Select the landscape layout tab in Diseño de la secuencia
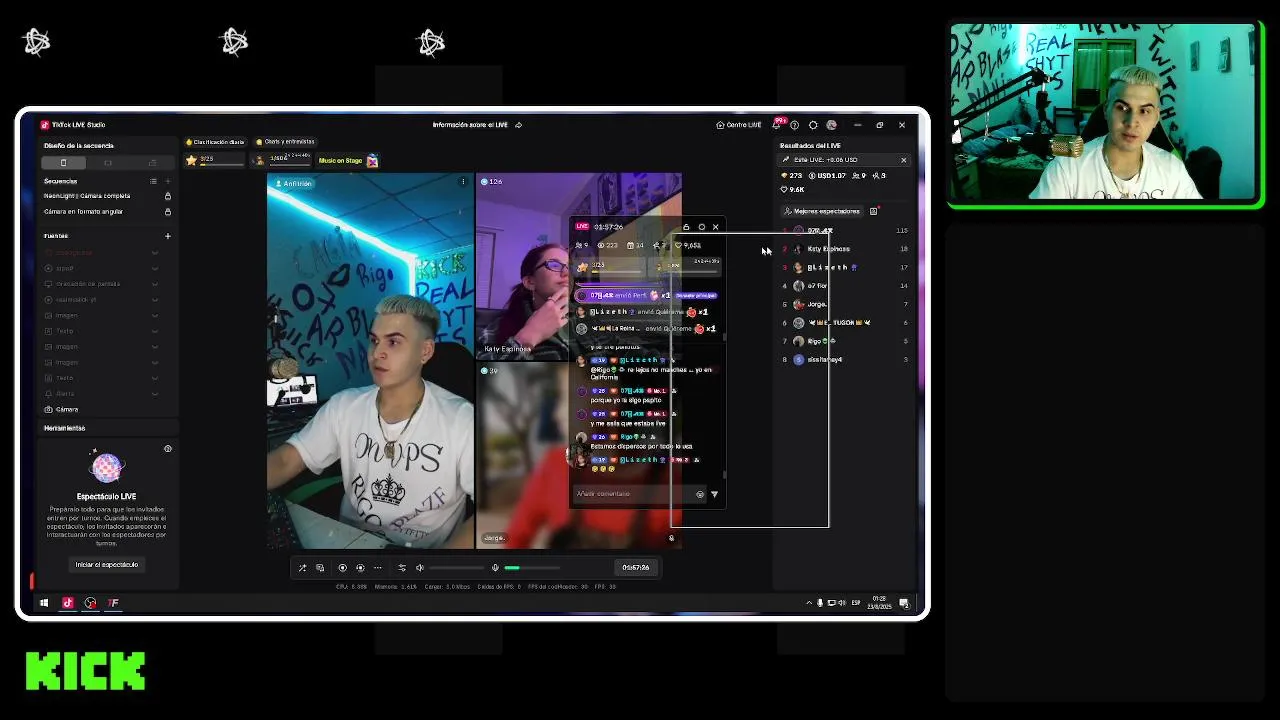 coord(108,162)
